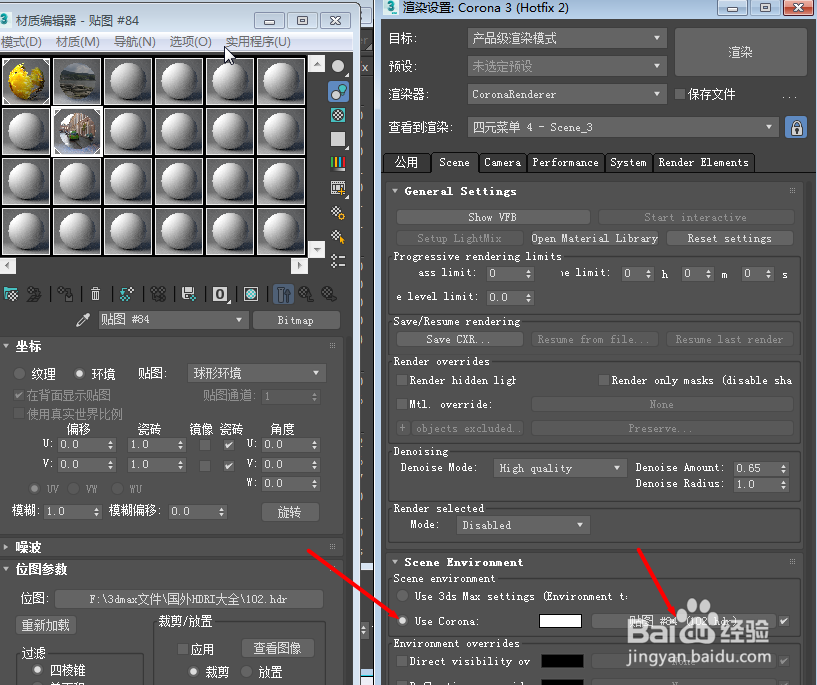Open Material Editor Options icon
This screenshot has width=817, height=685.
point(338,213)
